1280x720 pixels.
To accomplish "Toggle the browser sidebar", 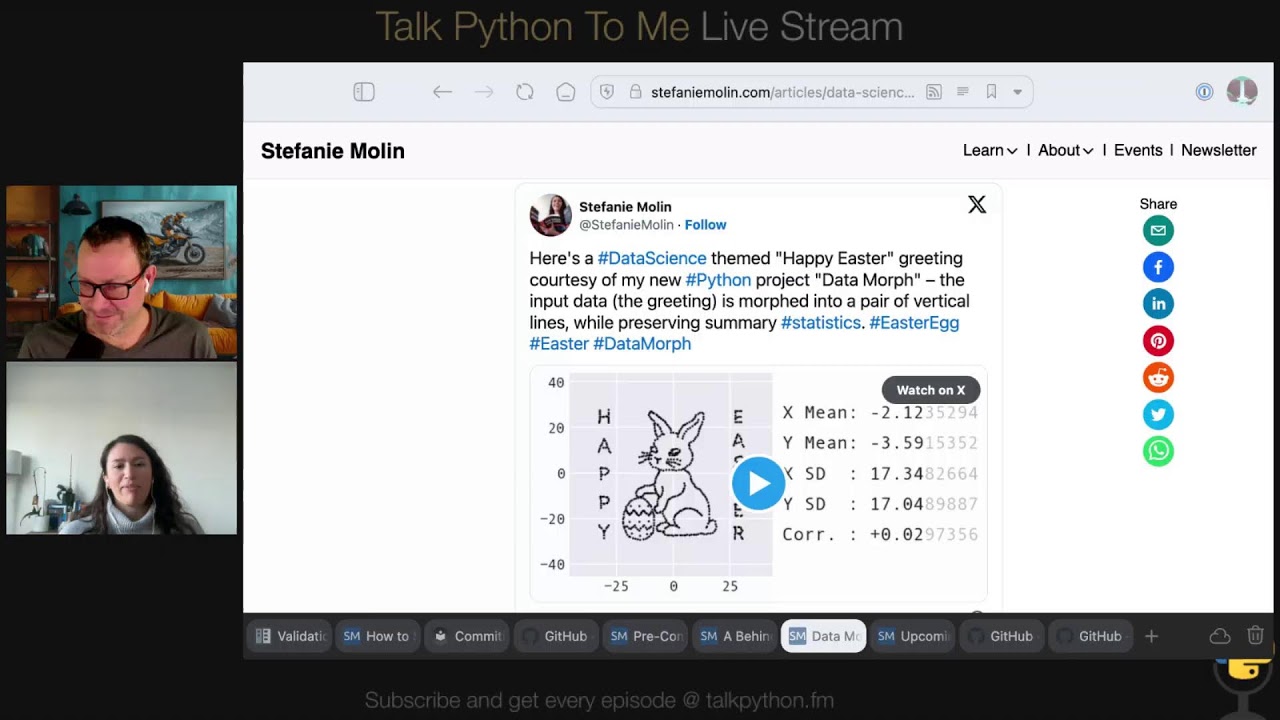I will click(x=364, y=91).
